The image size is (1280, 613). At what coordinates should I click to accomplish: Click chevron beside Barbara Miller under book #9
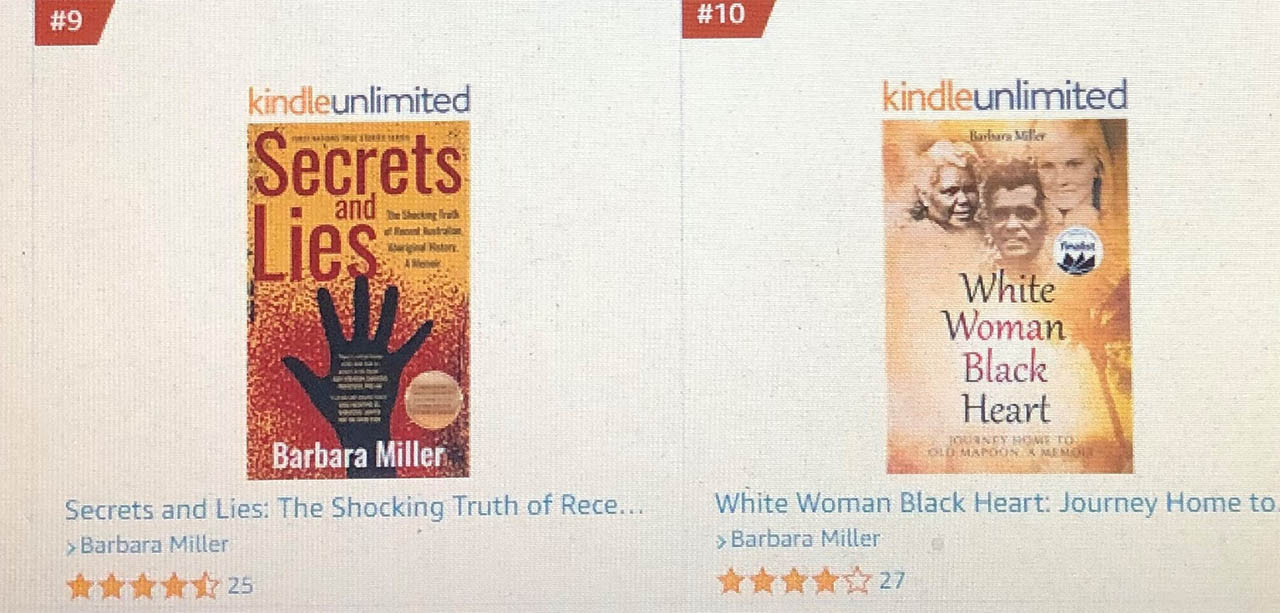(72, 547)
